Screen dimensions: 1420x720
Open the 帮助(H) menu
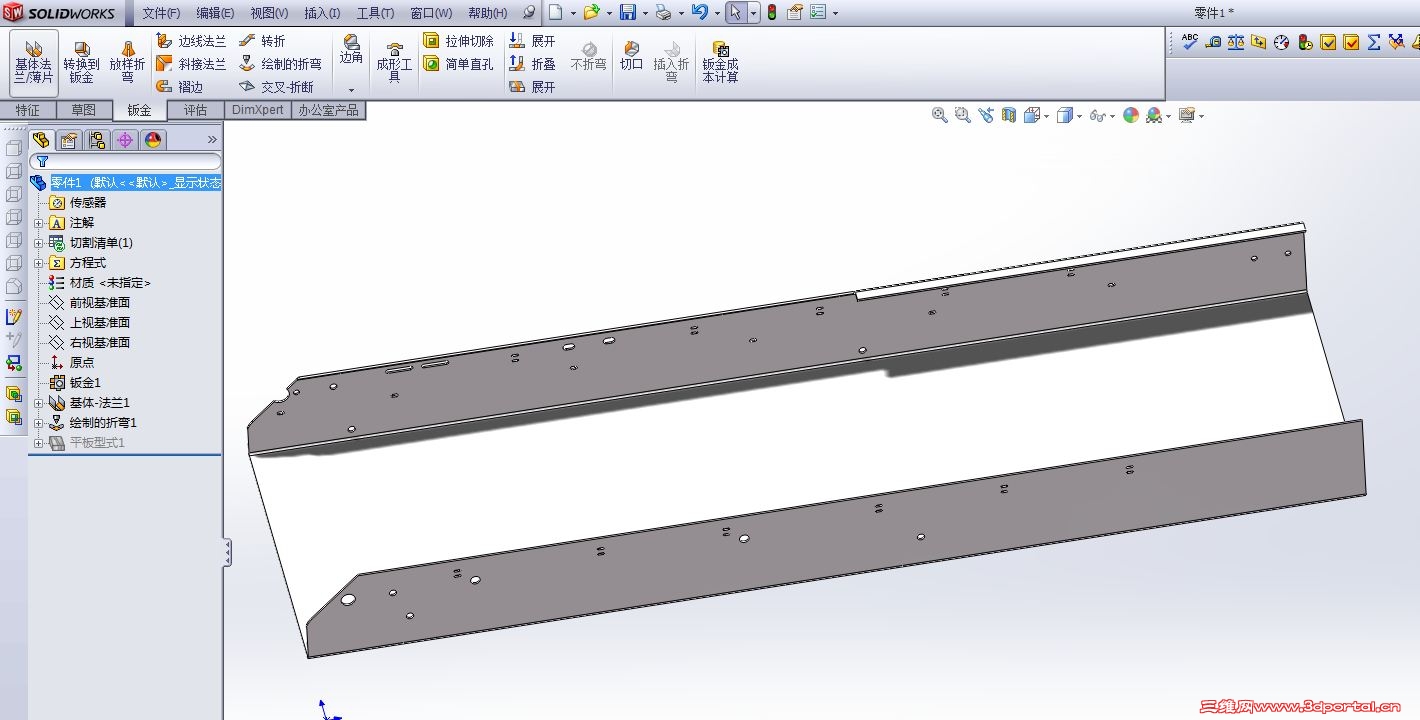(488, 13)
